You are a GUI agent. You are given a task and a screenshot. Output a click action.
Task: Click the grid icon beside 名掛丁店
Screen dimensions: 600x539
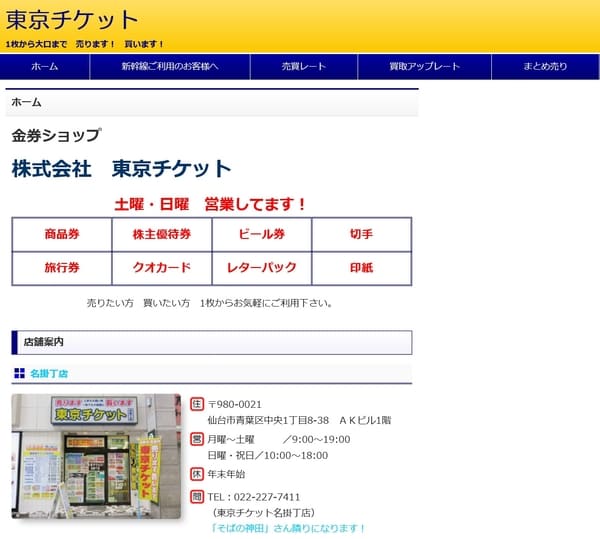point(19,373)
